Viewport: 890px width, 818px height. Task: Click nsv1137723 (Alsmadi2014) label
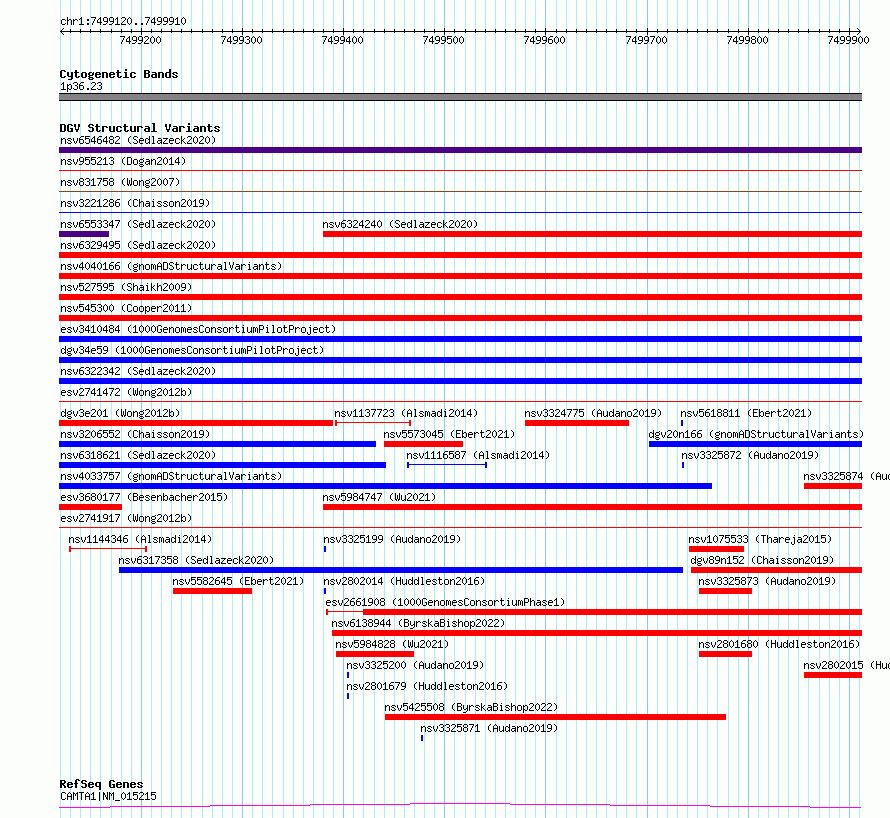tap(406, 413)
